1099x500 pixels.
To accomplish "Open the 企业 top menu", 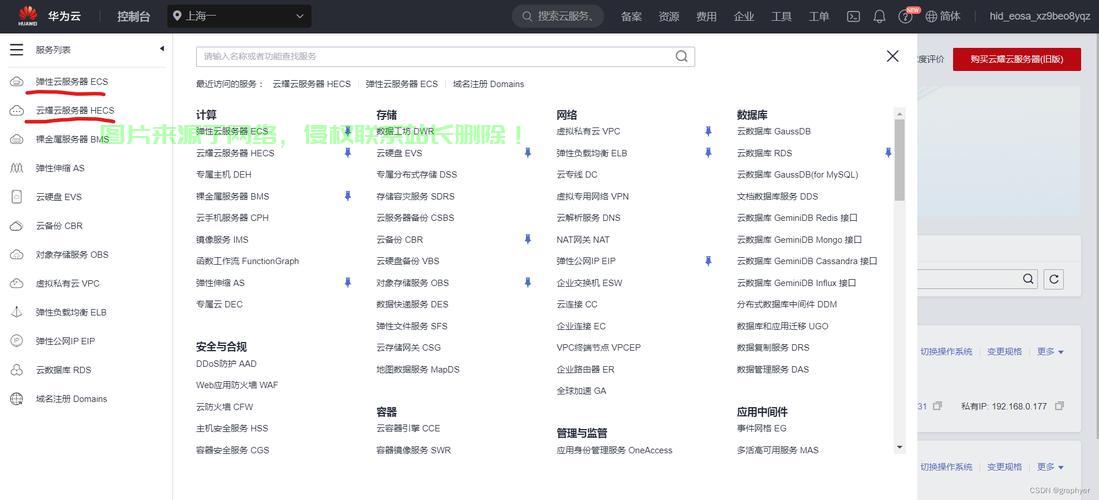I will point(744,16).
